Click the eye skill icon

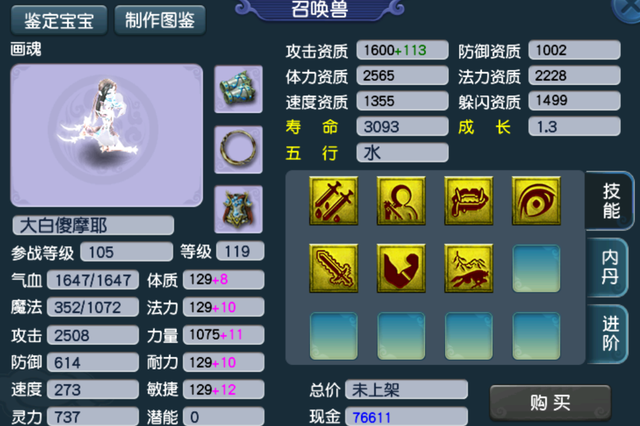(536, 201)
